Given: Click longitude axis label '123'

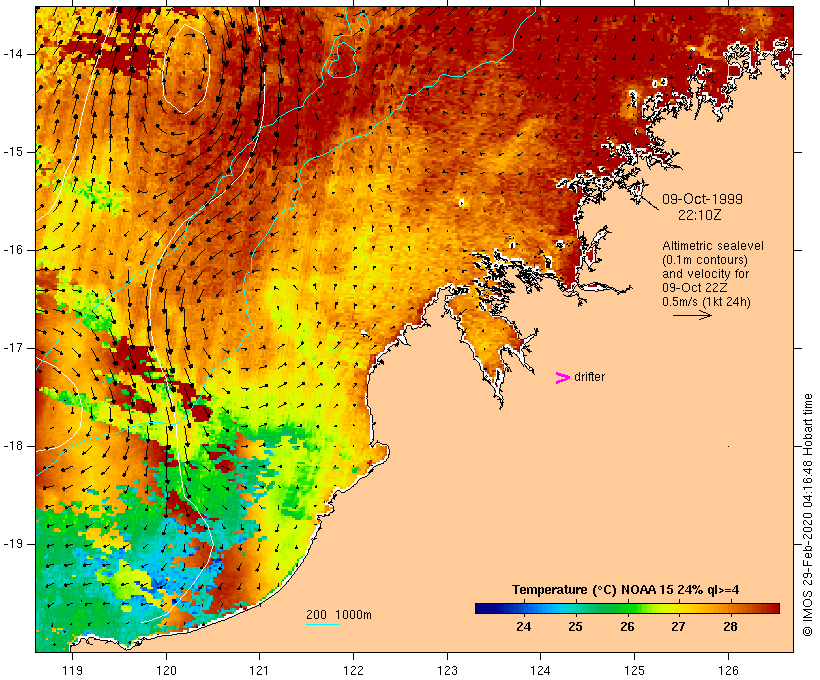Looking at the screenshot, I should coord(447,671).
